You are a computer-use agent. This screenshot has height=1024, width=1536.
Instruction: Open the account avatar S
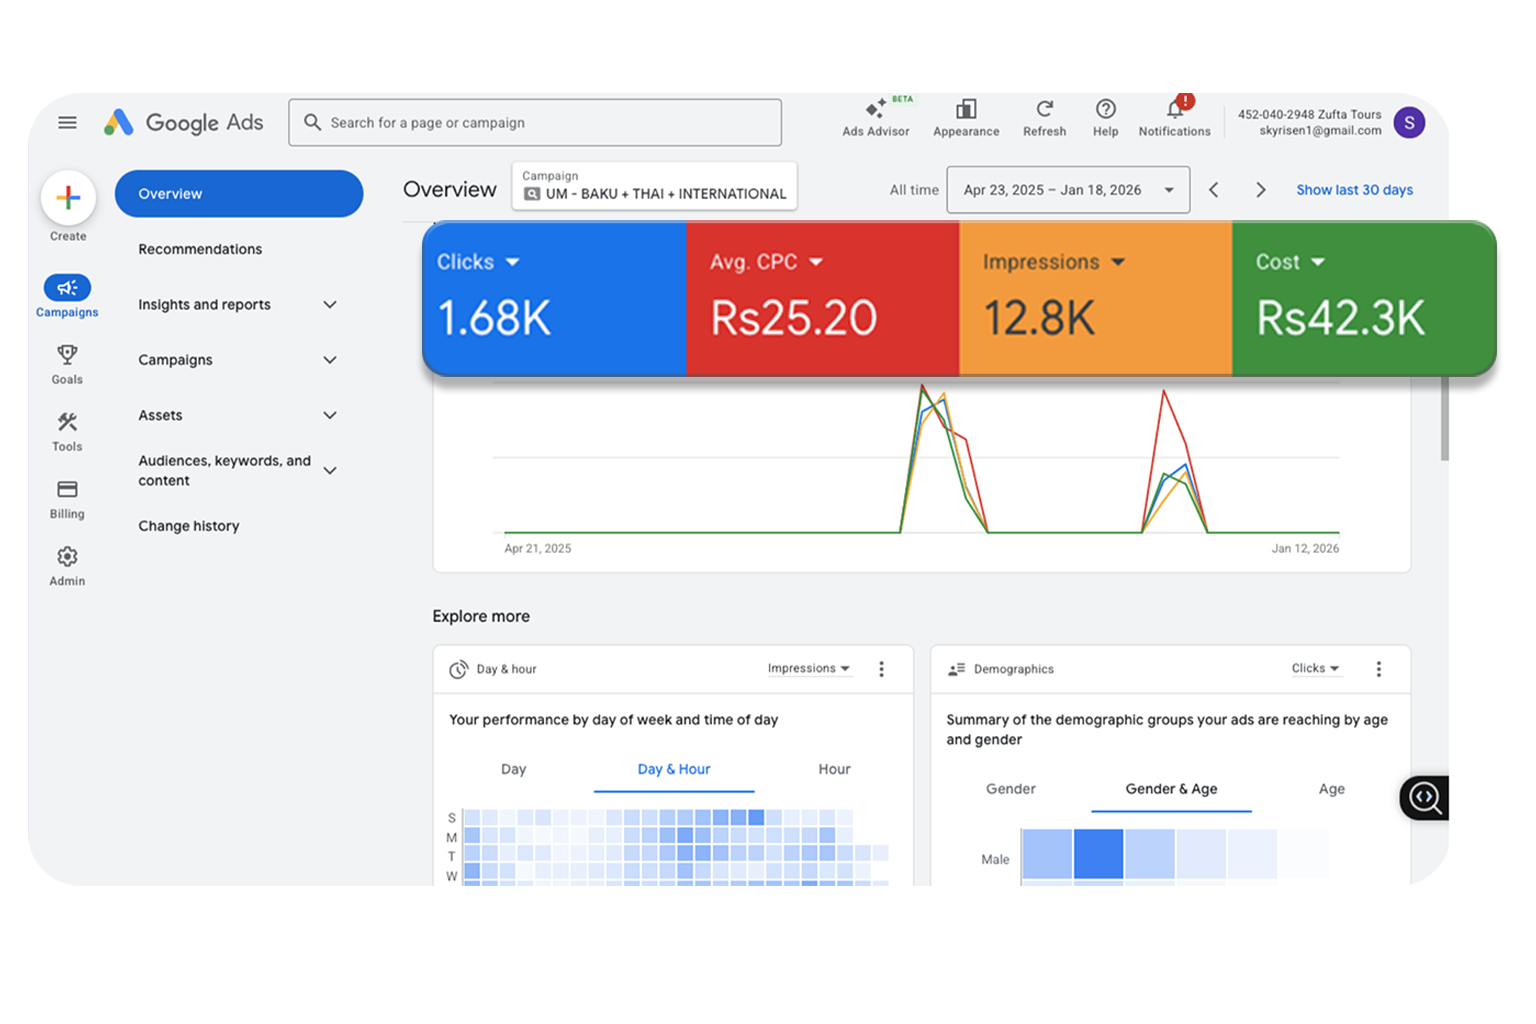(1409, 122)
